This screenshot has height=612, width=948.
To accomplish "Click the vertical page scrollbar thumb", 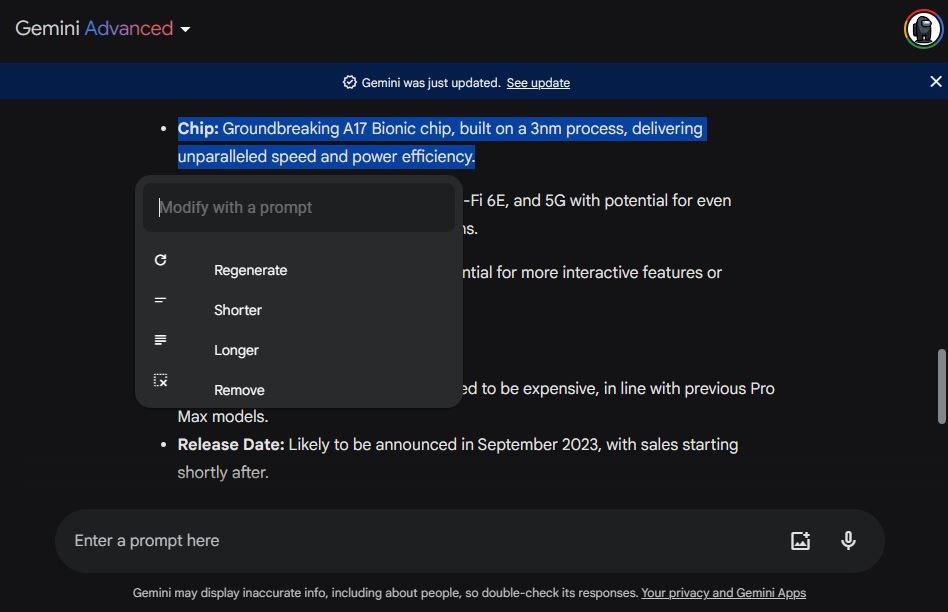I will [941, 386].
